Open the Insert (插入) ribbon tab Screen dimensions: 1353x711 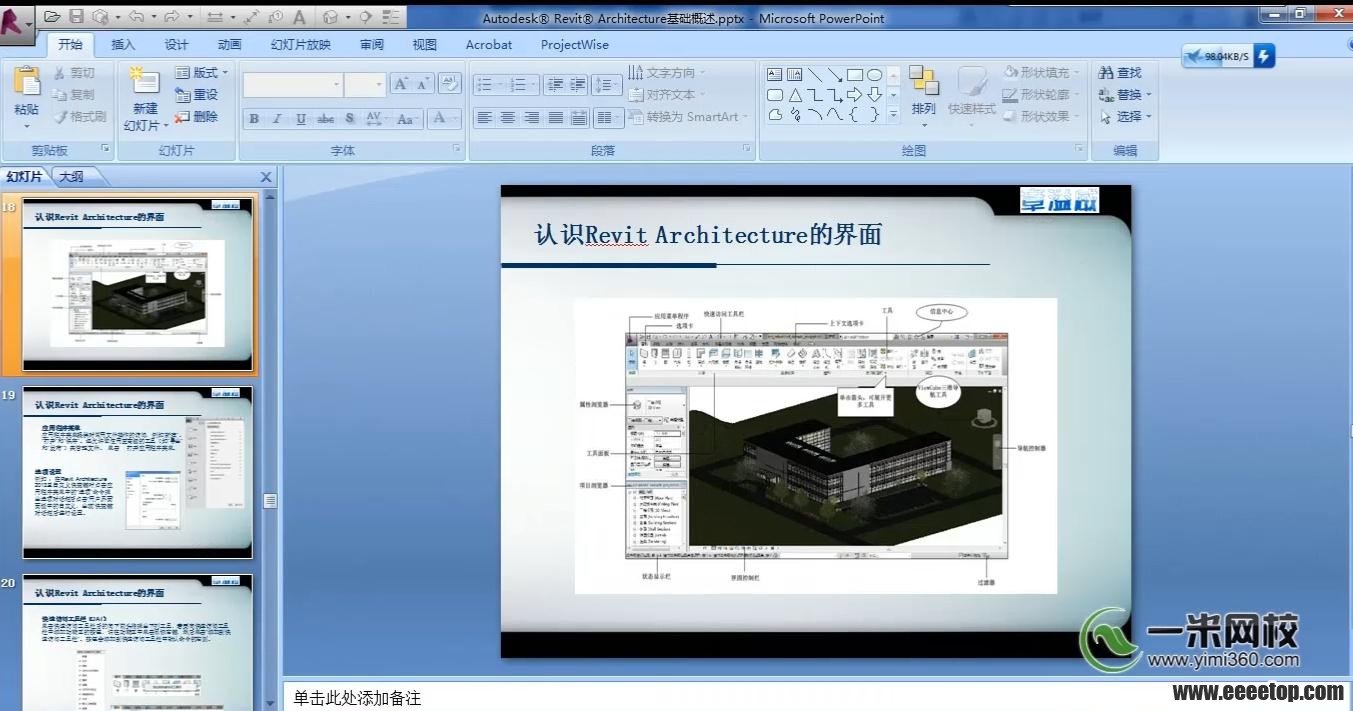coord(123,44)
